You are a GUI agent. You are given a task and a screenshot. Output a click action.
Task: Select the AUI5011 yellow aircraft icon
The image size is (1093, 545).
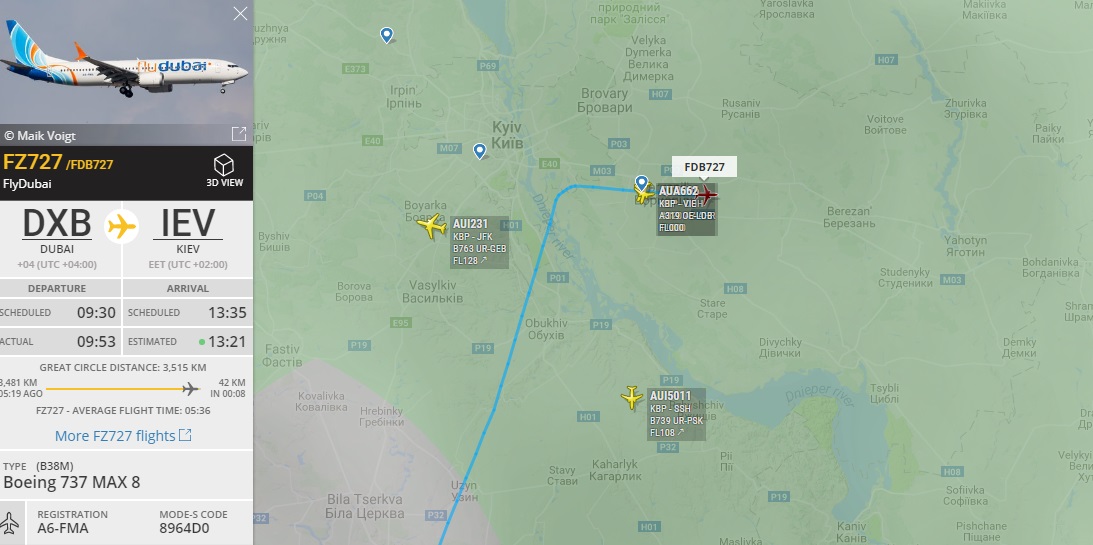point(632,397)
